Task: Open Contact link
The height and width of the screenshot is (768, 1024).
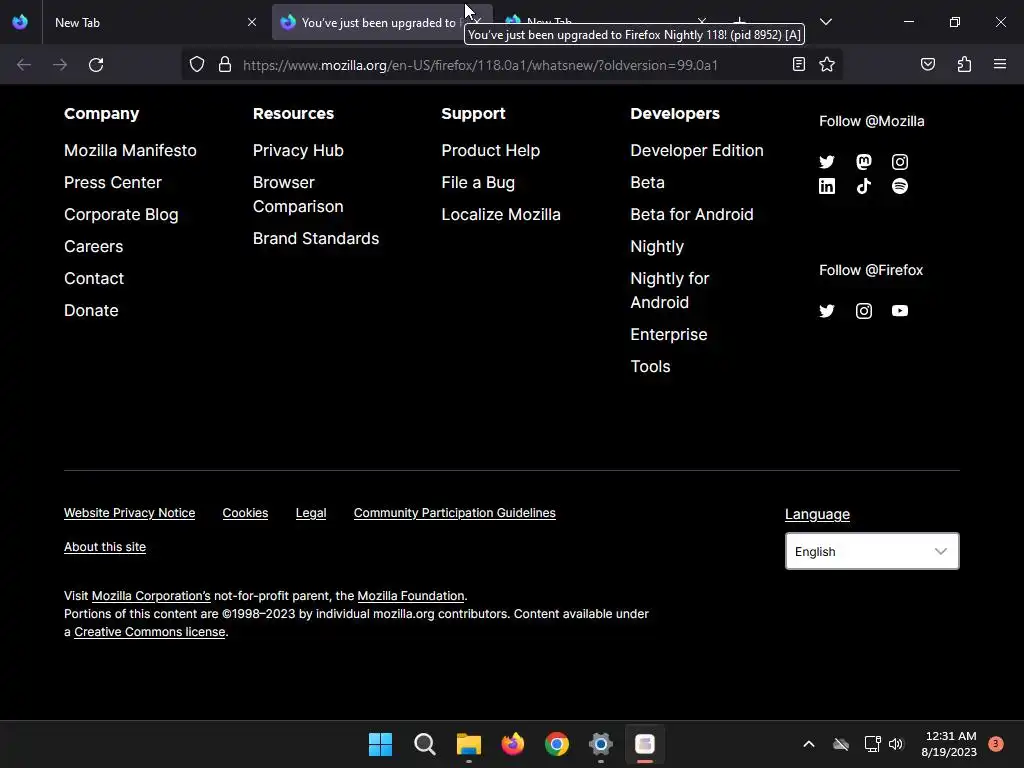Action: pos(94,278)
